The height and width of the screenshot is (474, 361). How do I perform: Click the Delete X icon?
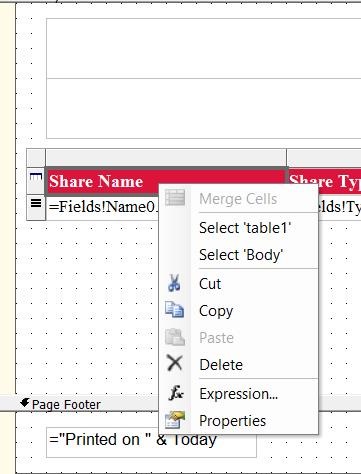pyautogui.click(x=175, y=363)
